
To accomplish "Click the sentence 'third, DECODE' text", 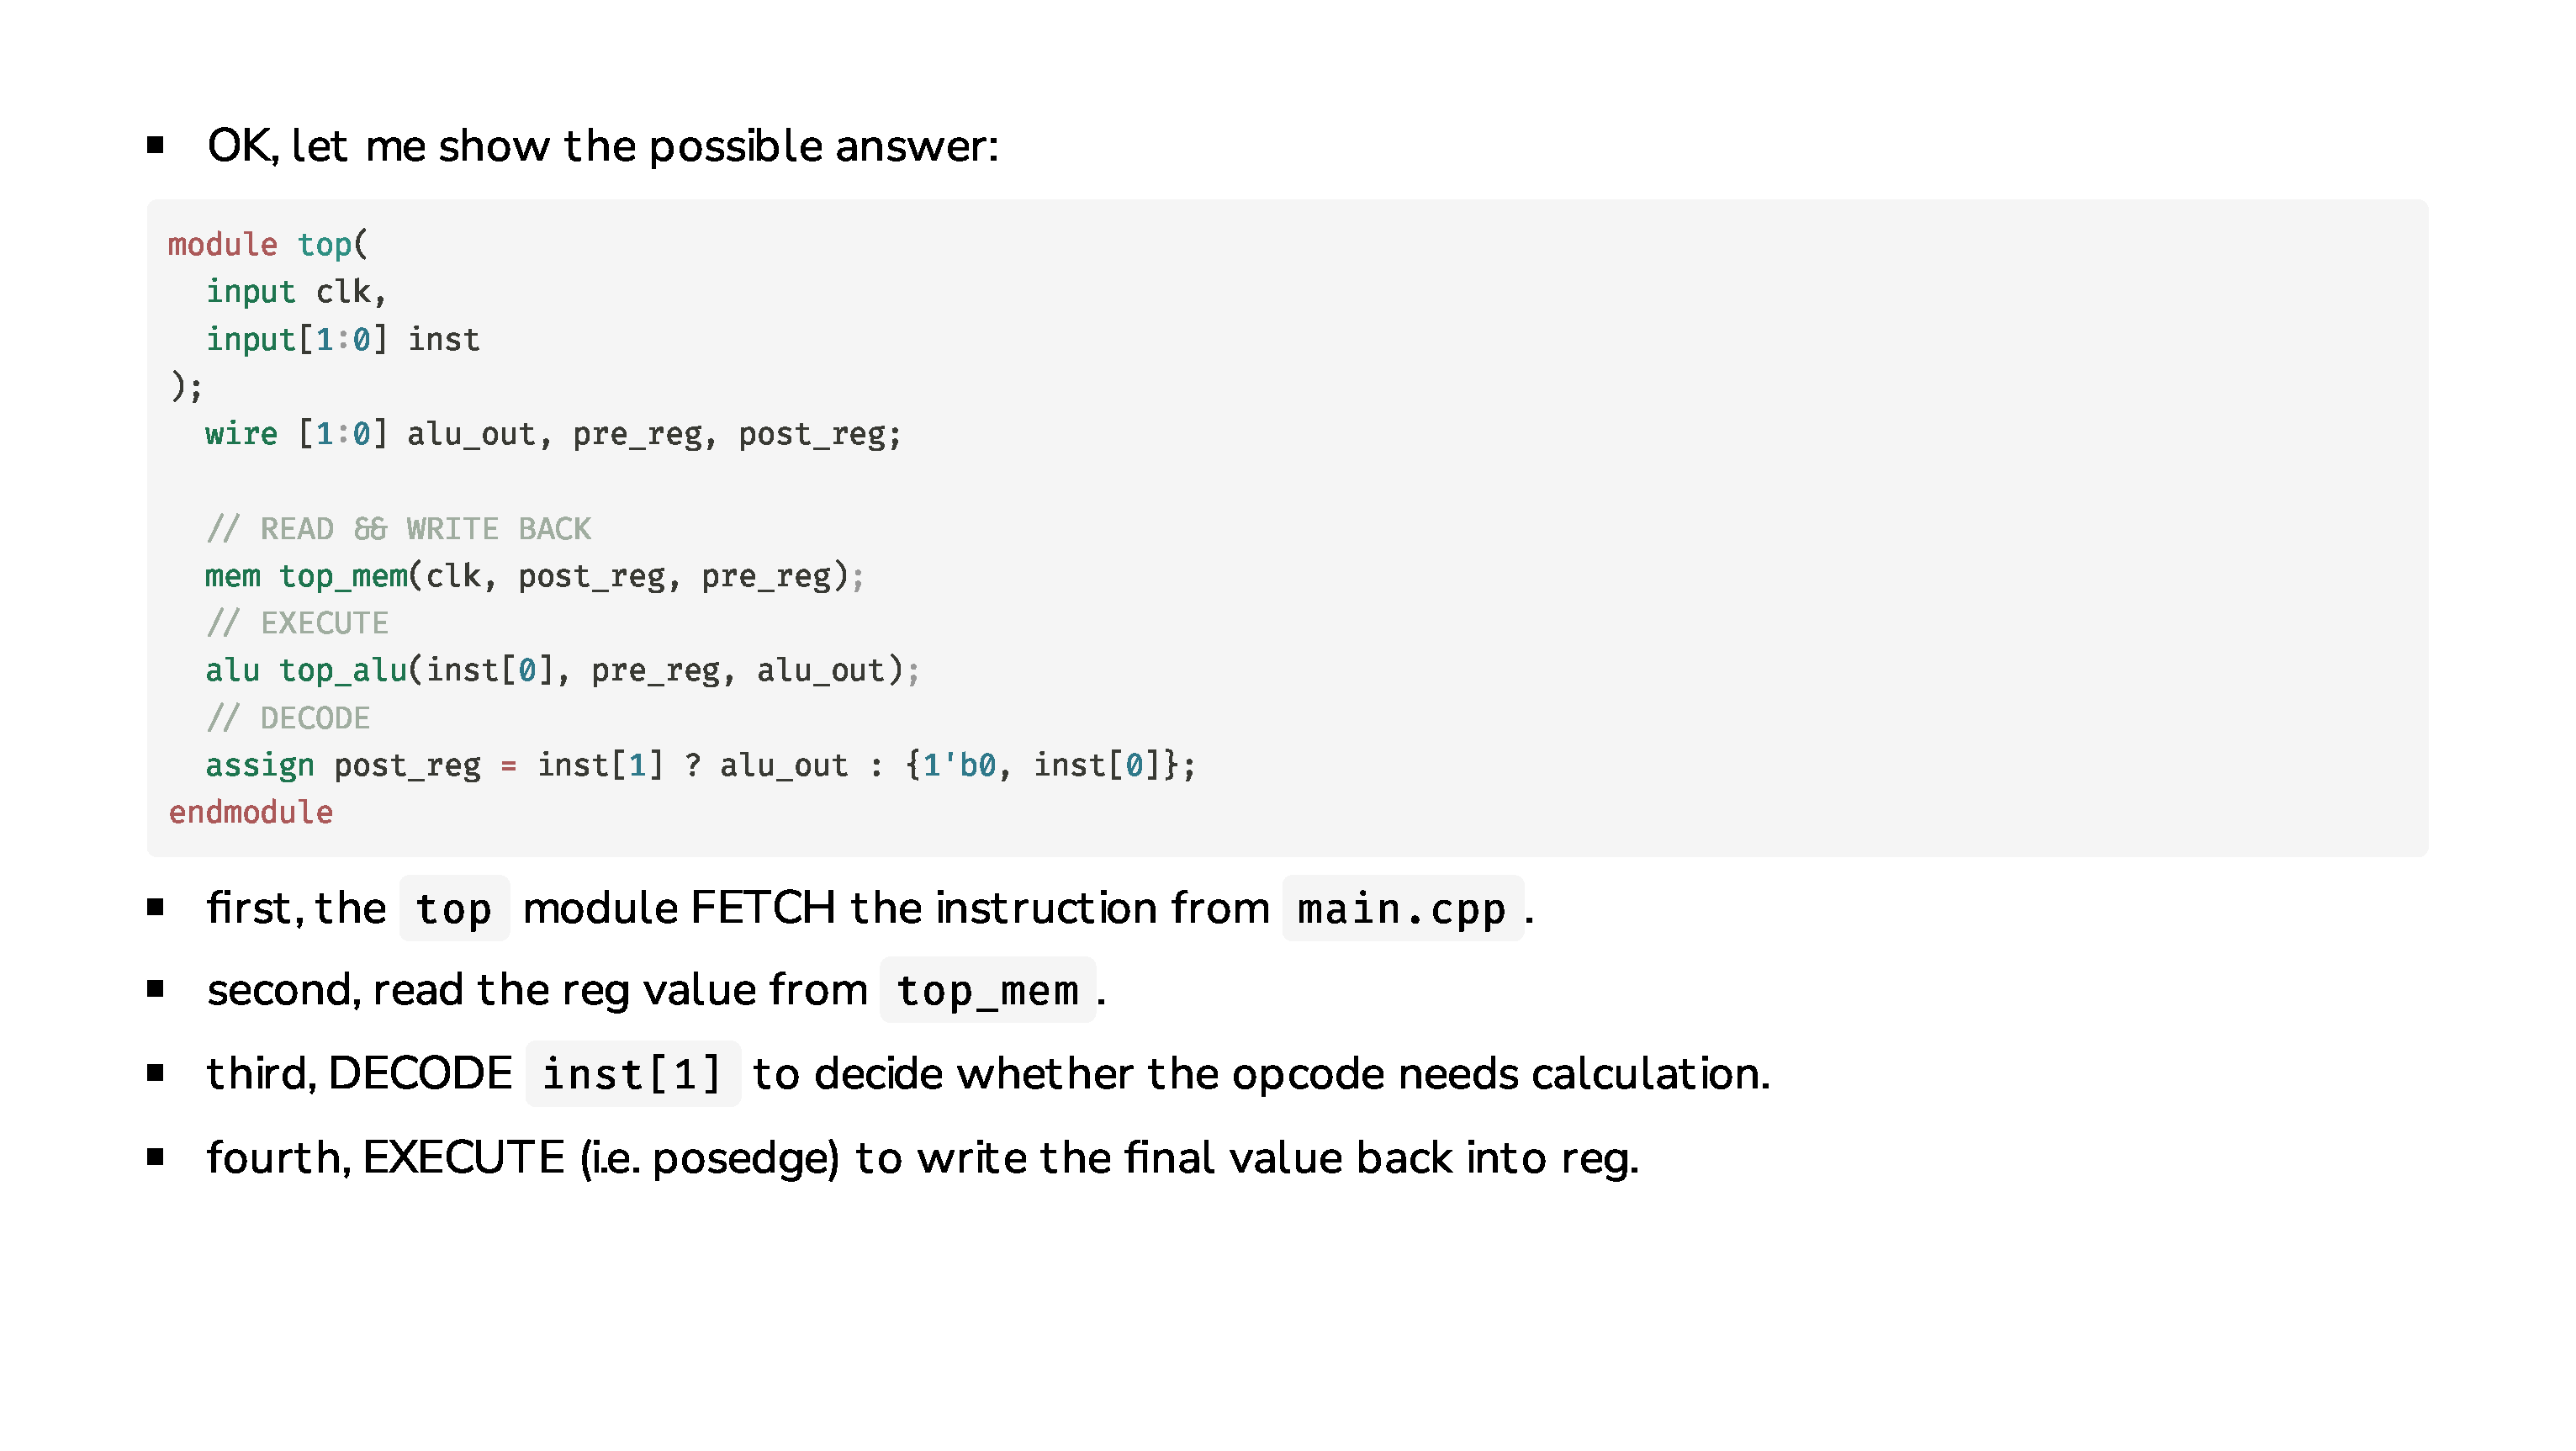I will 359,1073.
